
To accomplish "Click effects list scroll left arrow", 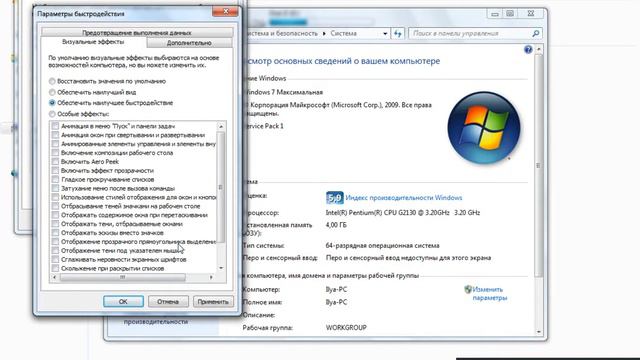I will coord(55,277).
